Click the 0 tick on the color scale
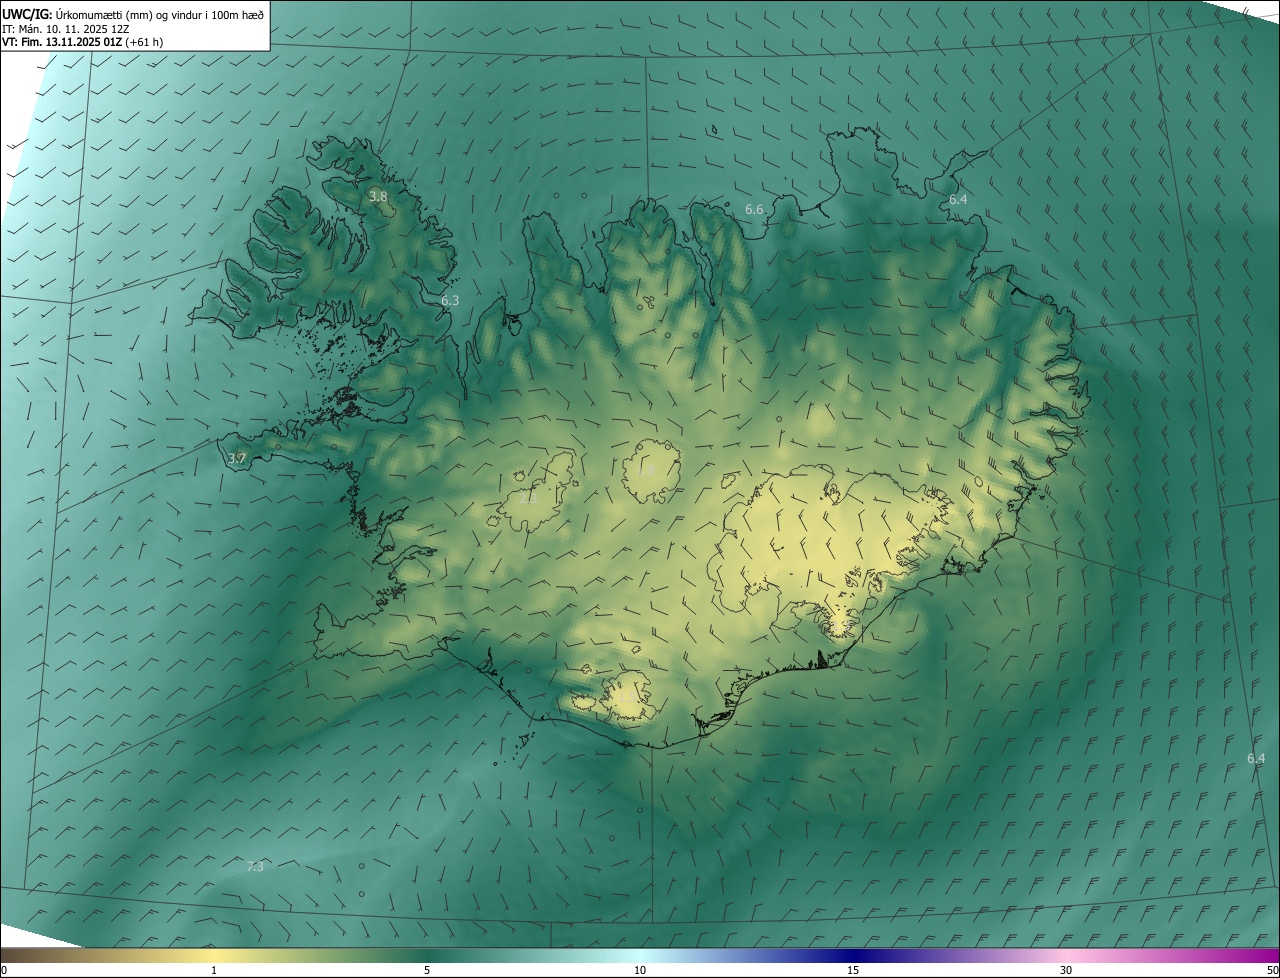 (x=4, y=970)
